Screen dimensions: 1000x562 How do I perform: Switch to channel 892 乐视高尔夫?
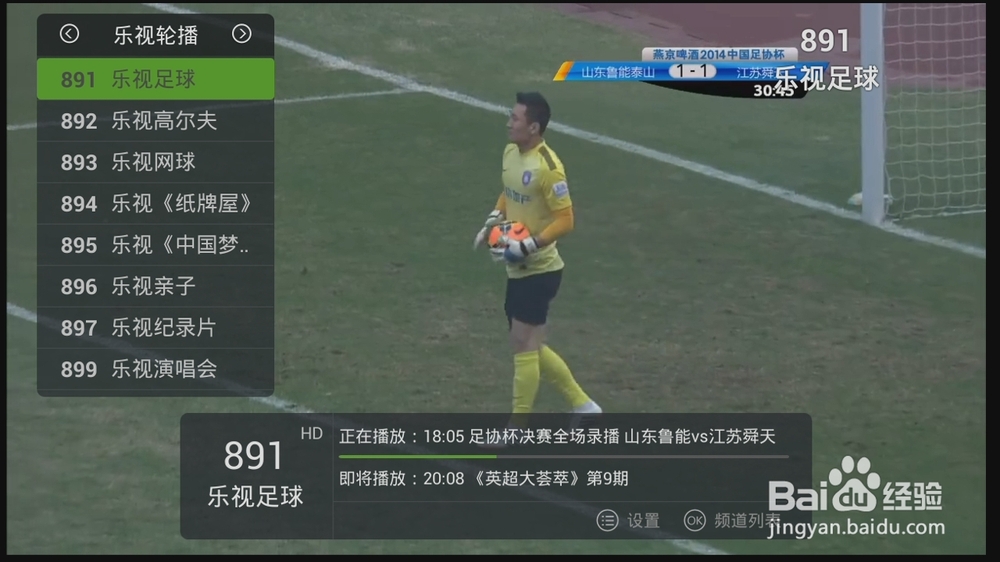pos(156,121)
